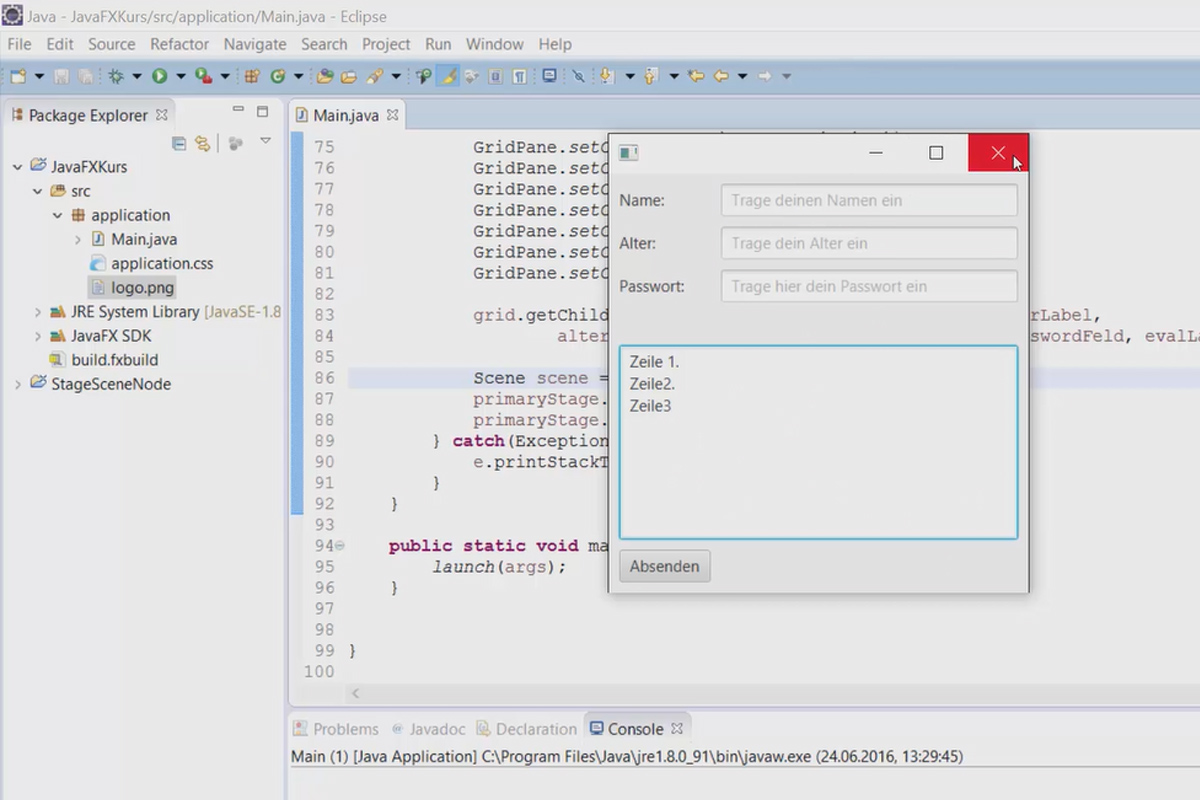Click the Save All icon
Screen dimensions: 1200x800
pyautogui.click(x=84, y=76)
